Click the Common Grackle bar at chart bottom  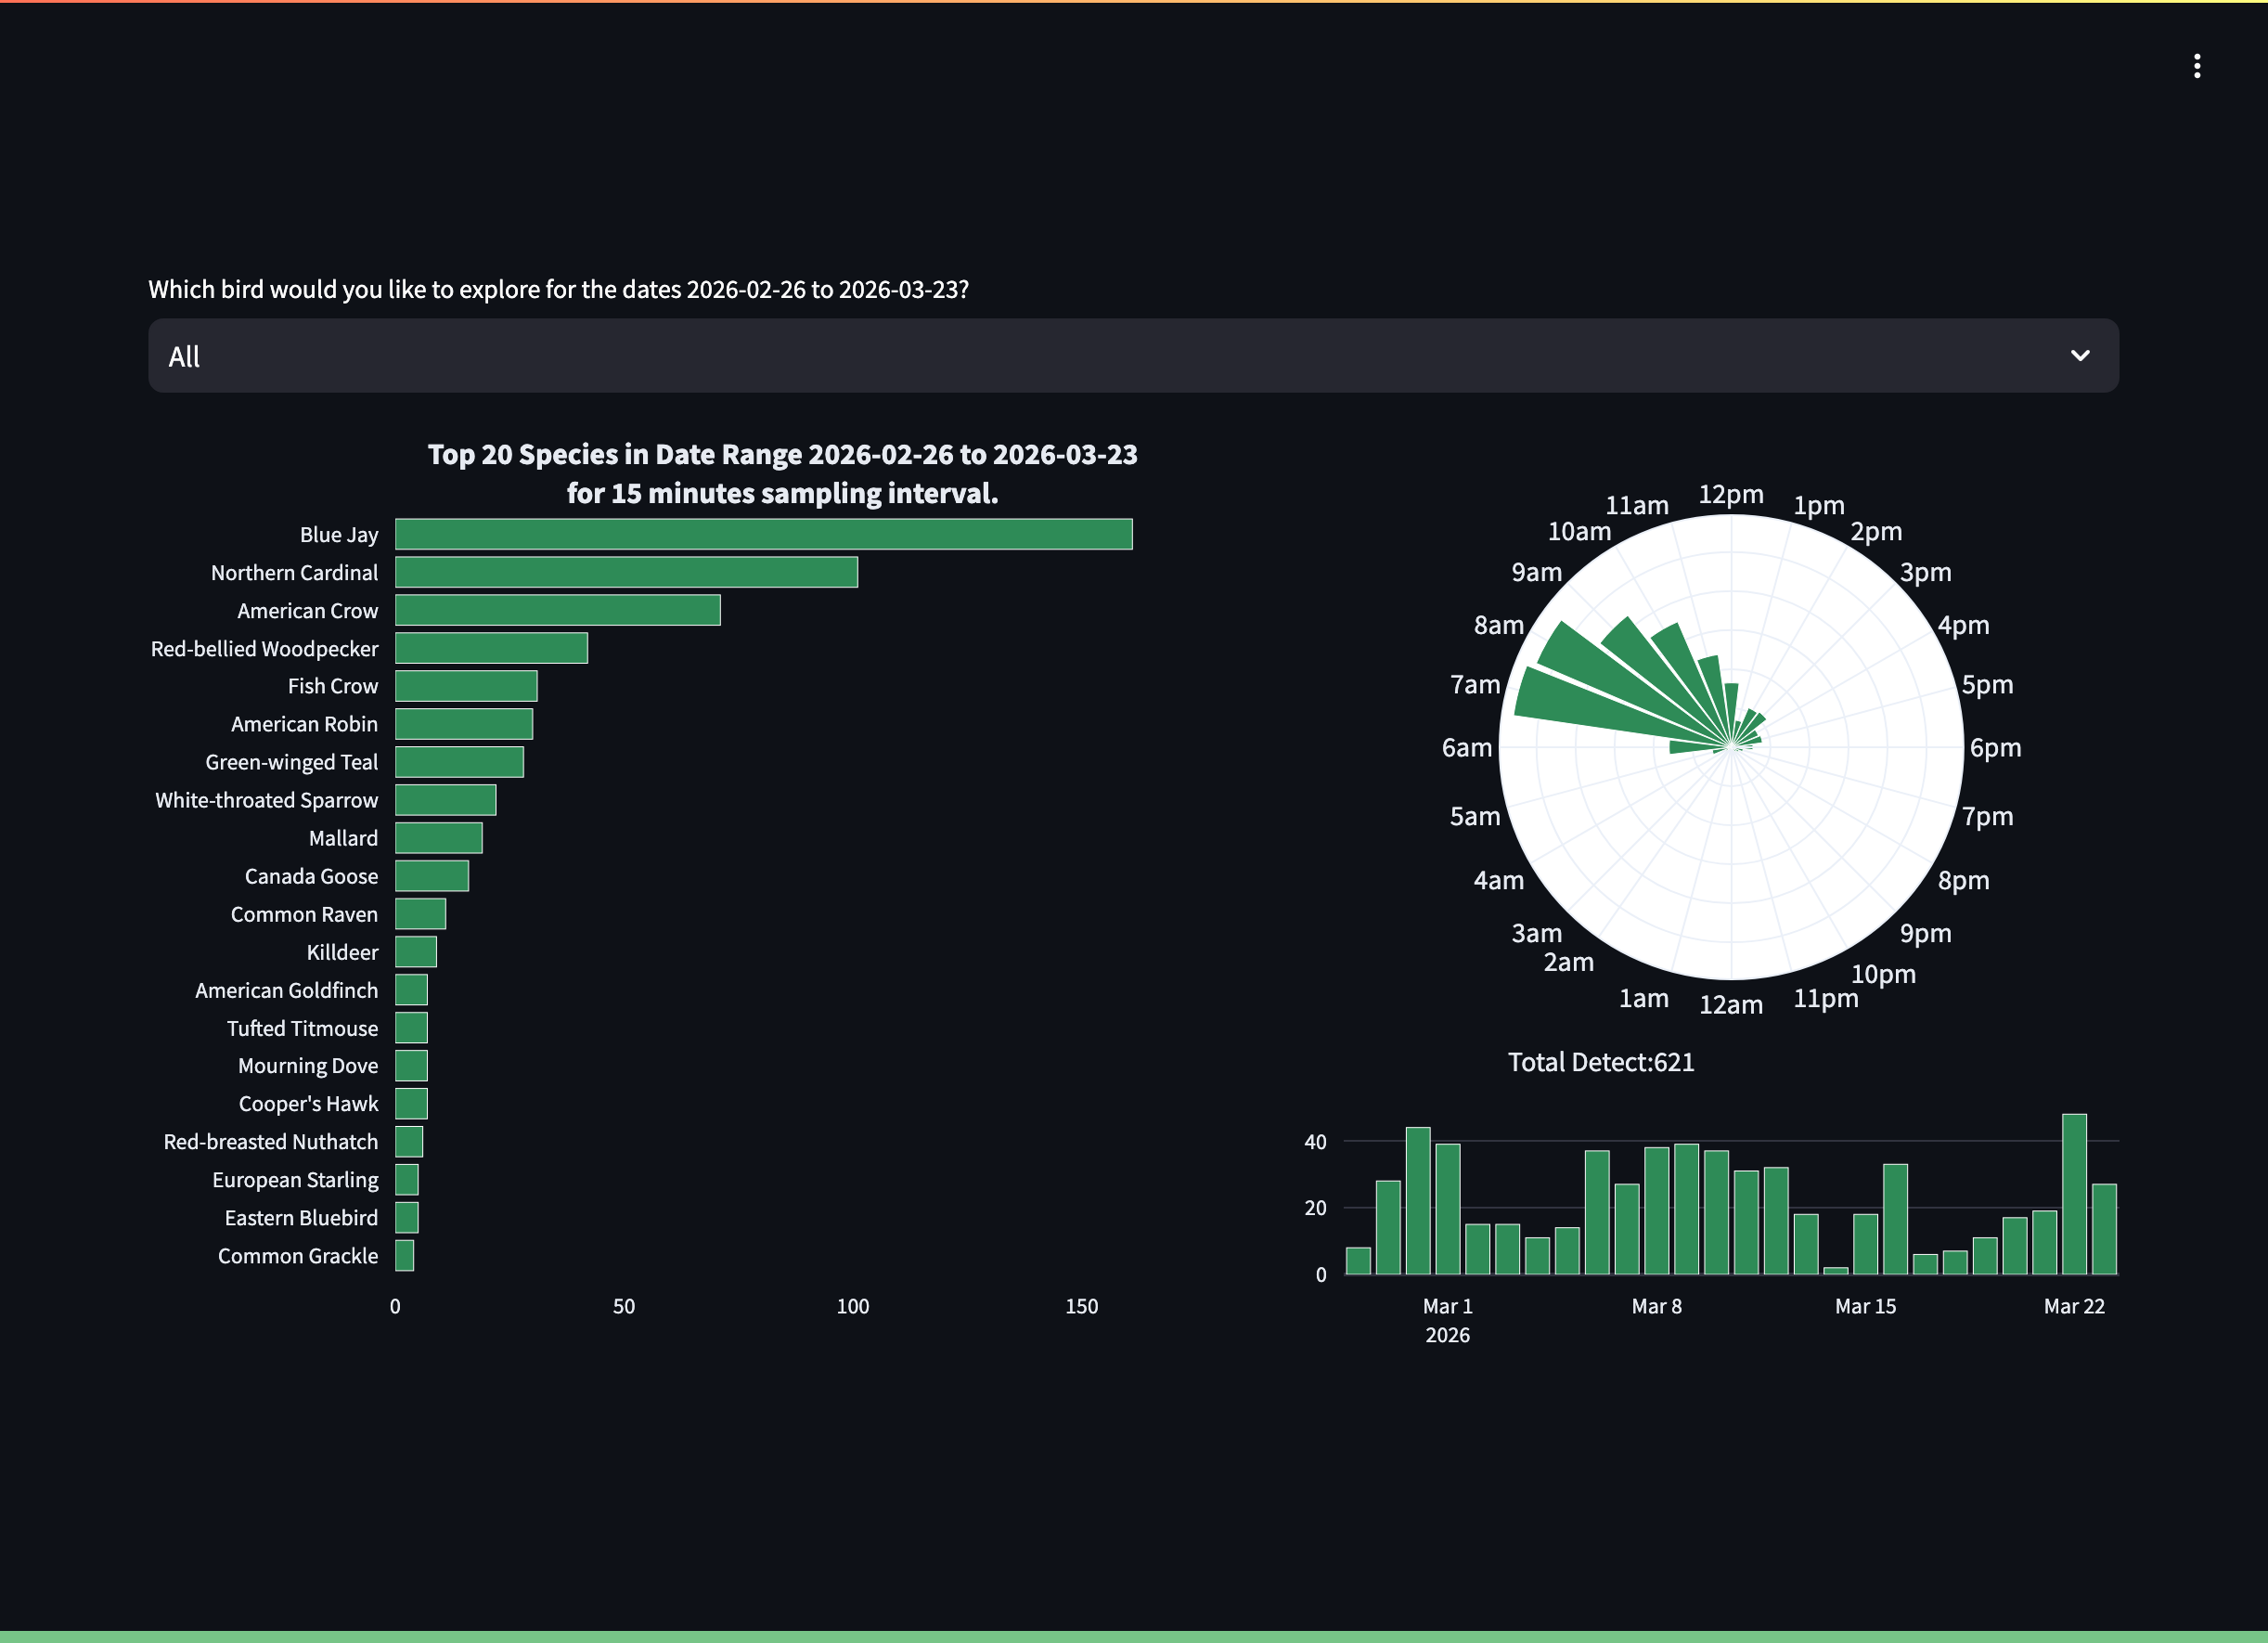[404, 1256]
